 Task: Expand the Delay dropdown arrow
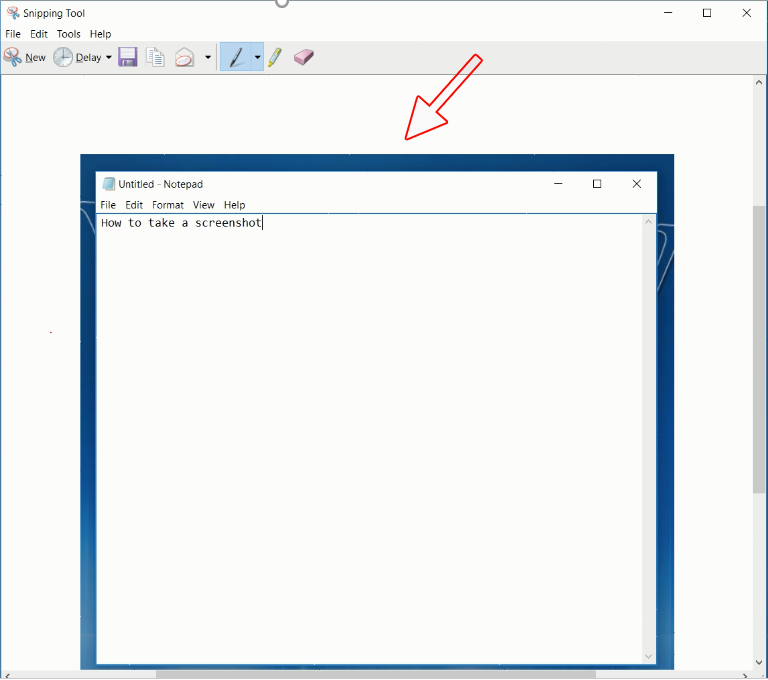click(108, 58)
